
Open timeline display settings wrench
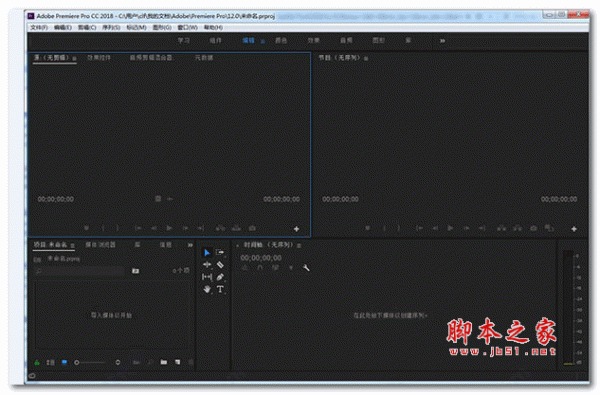(306, 268)
